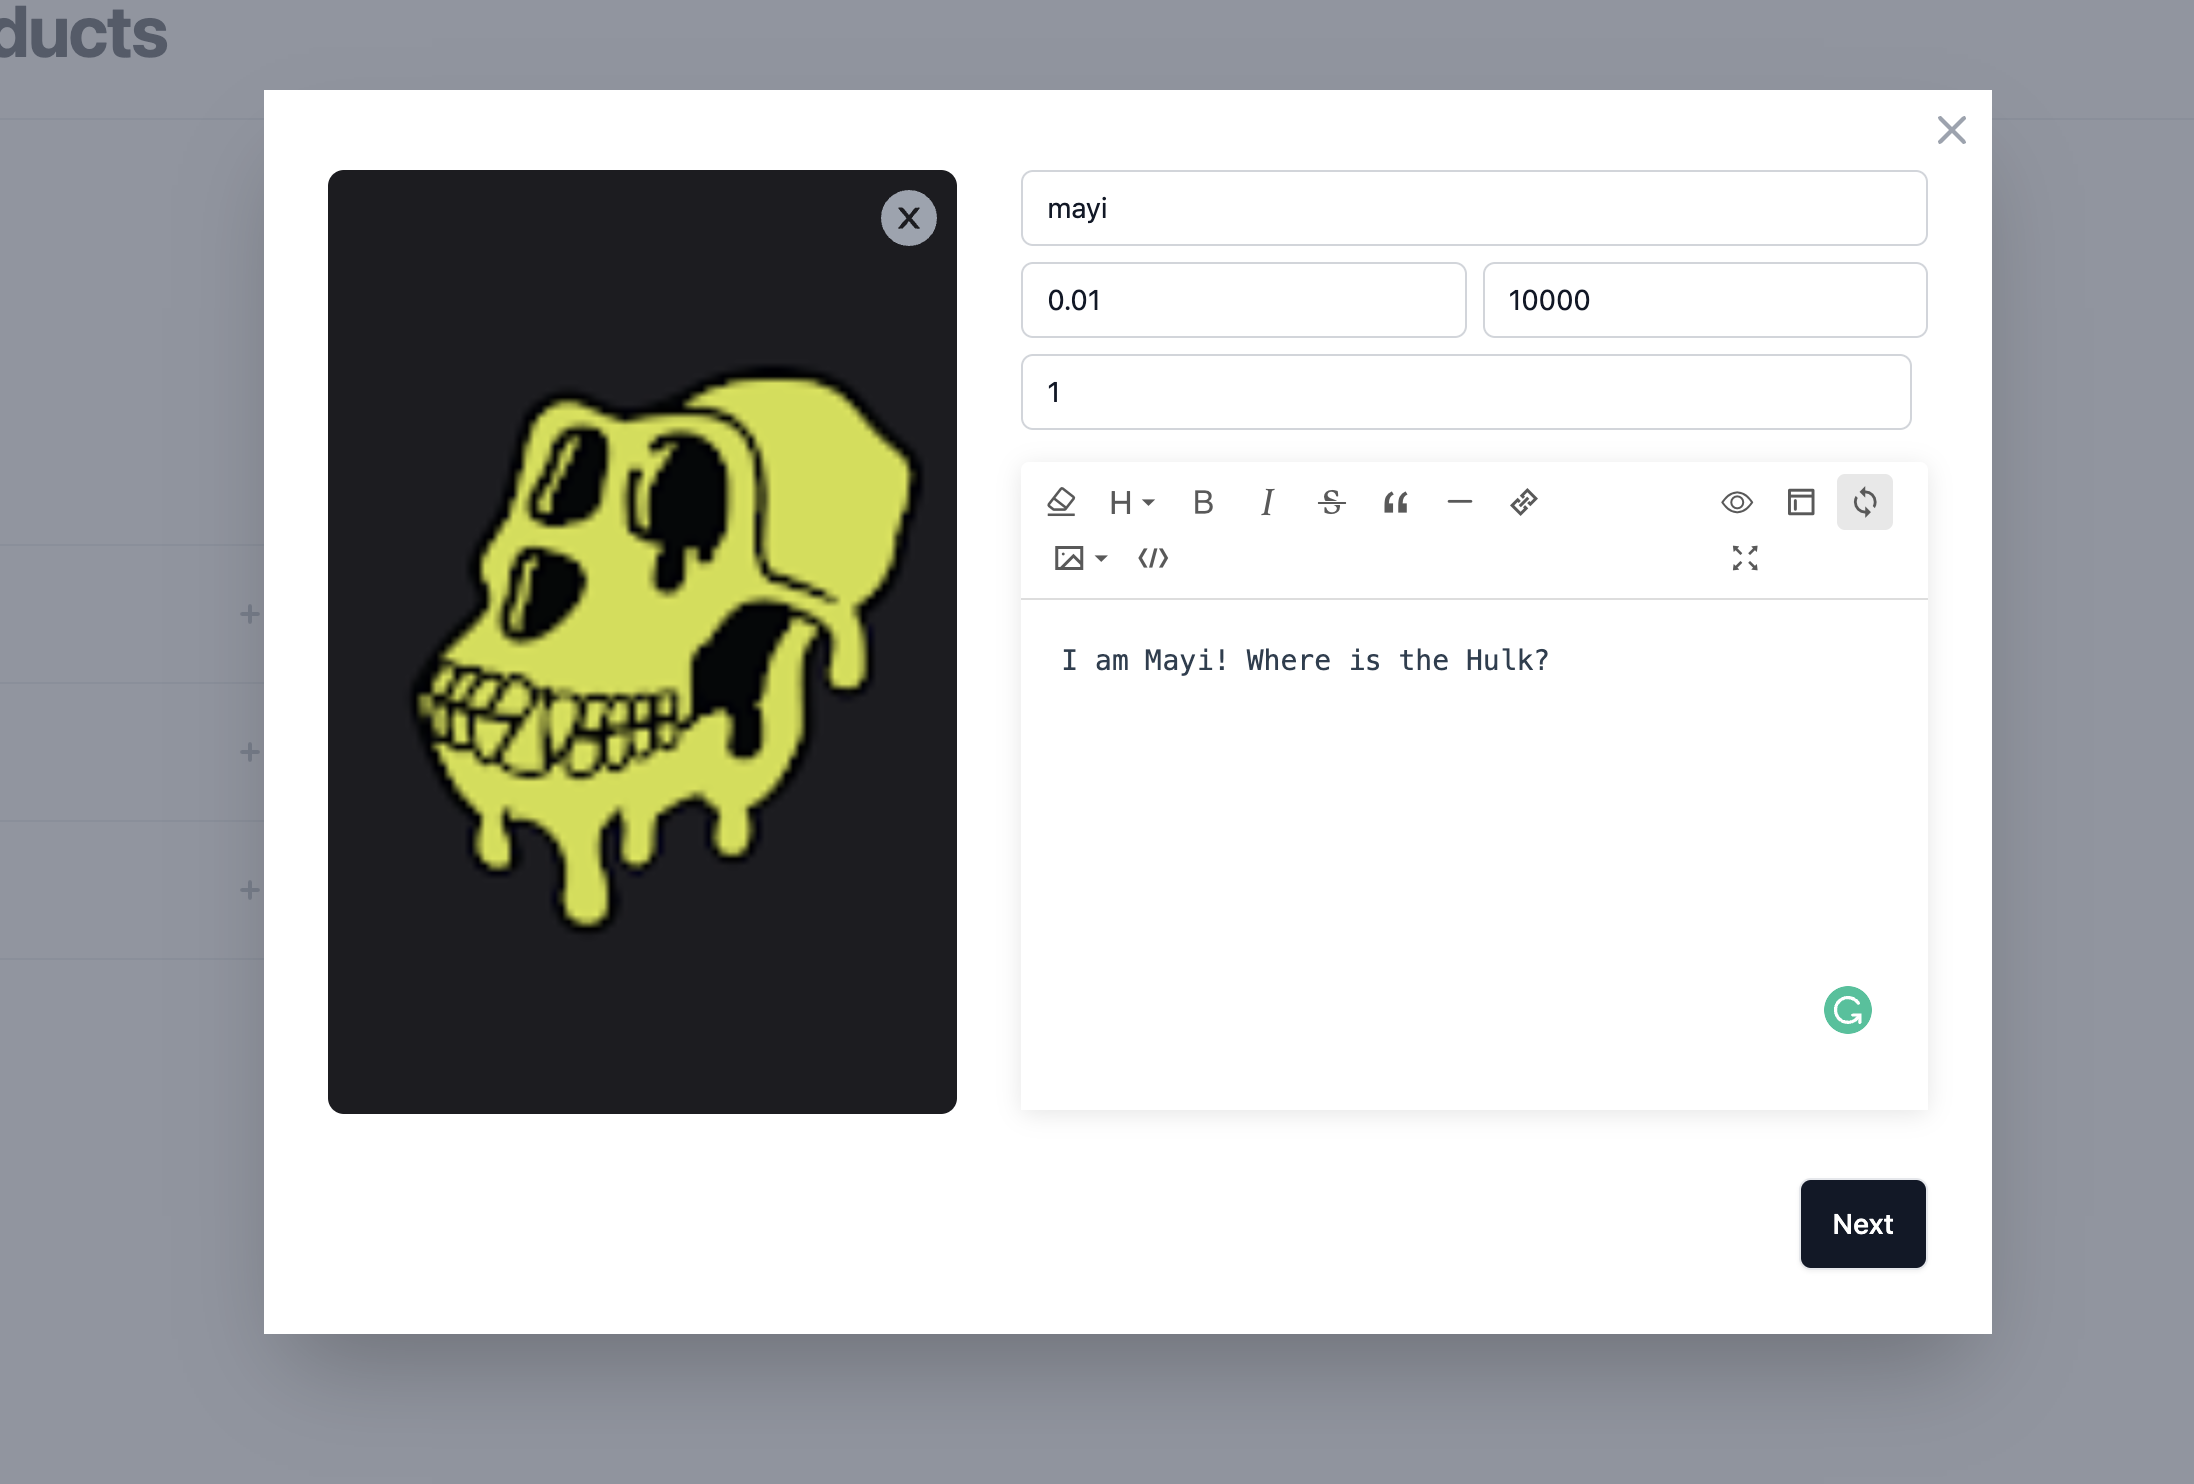
Task: Toggle bold formatting in editor
Action: pyautogui.click(x=1203, y=502)
